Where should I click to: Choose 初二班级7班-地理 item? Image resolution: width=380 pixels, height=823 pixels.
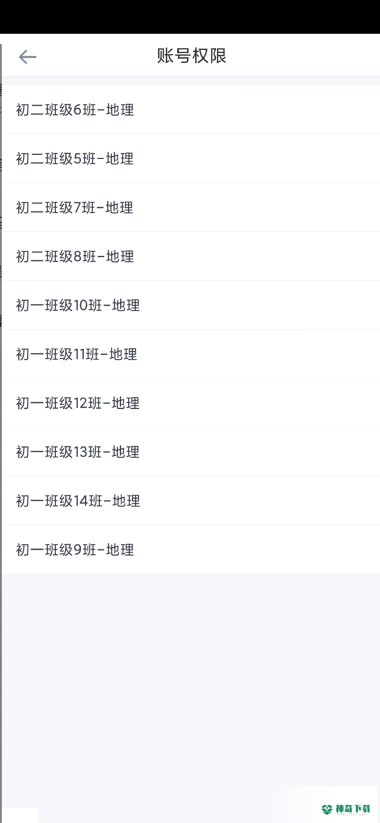tap(192, 207)
